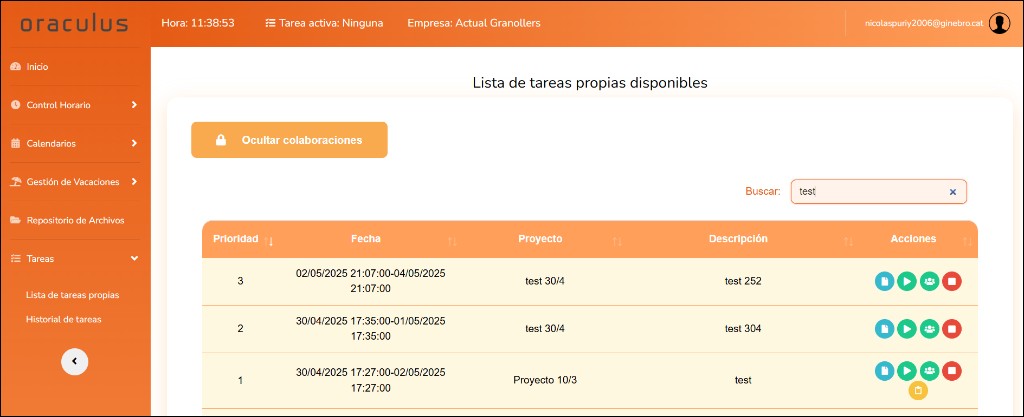Image resolution: width=1024 pixels, height=417 pixels.
Task: Open collaborators icon for Proyecto 10/3 row
Action: tap(929, 371)
